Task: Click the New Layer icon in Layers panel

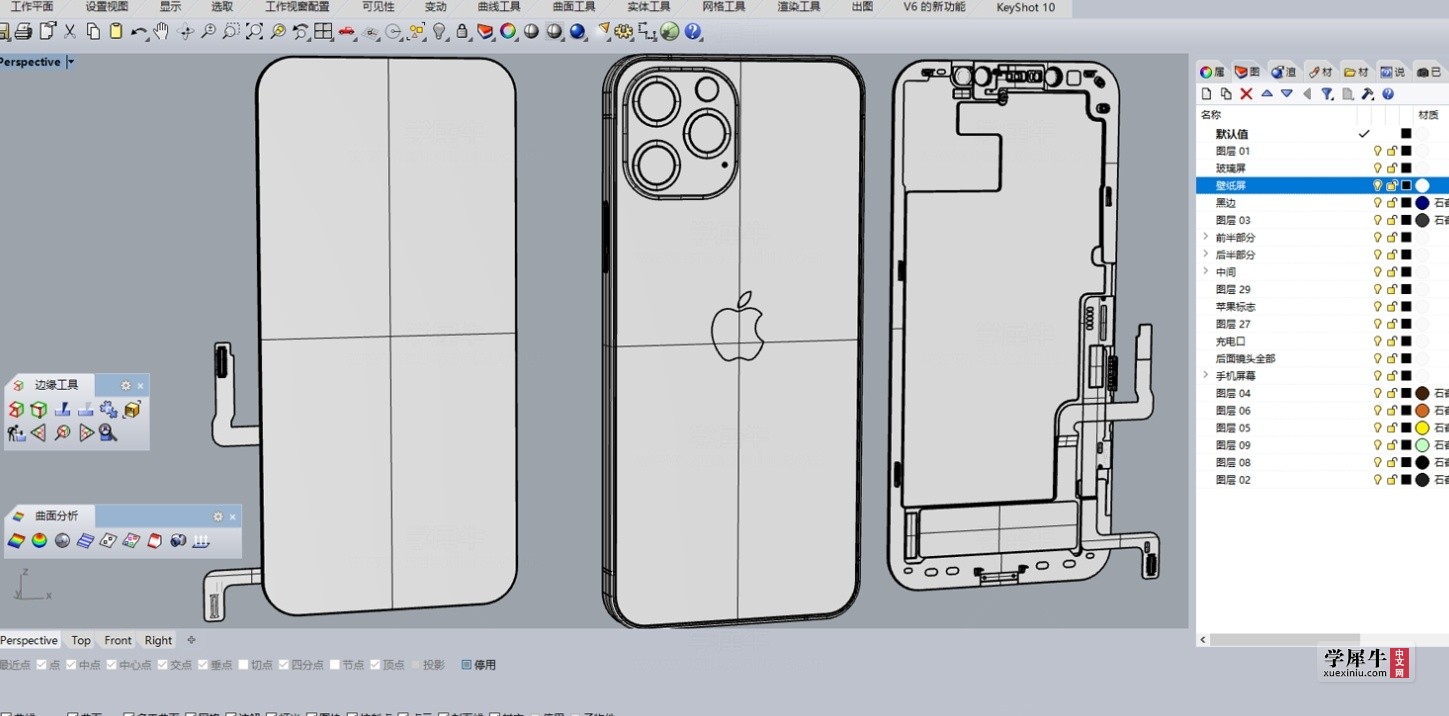Action: (1206, 94)
